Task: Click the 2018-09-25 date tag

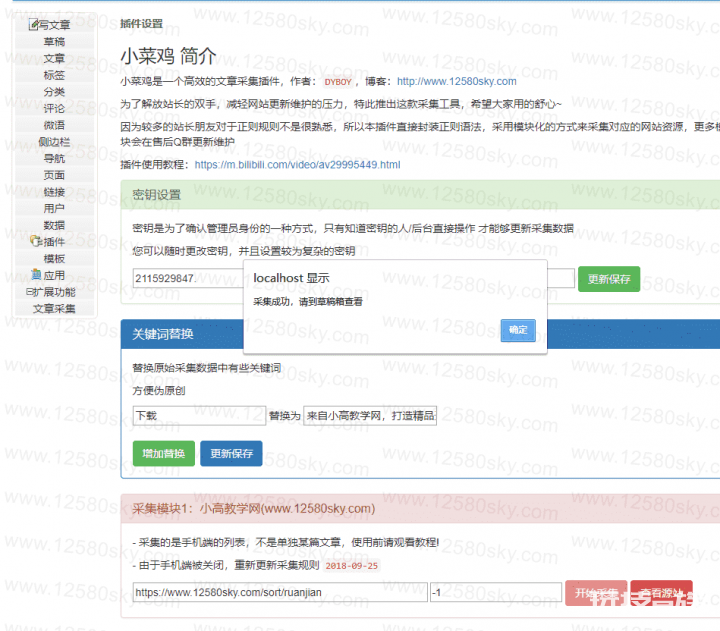Action: (x=352, y=566)
